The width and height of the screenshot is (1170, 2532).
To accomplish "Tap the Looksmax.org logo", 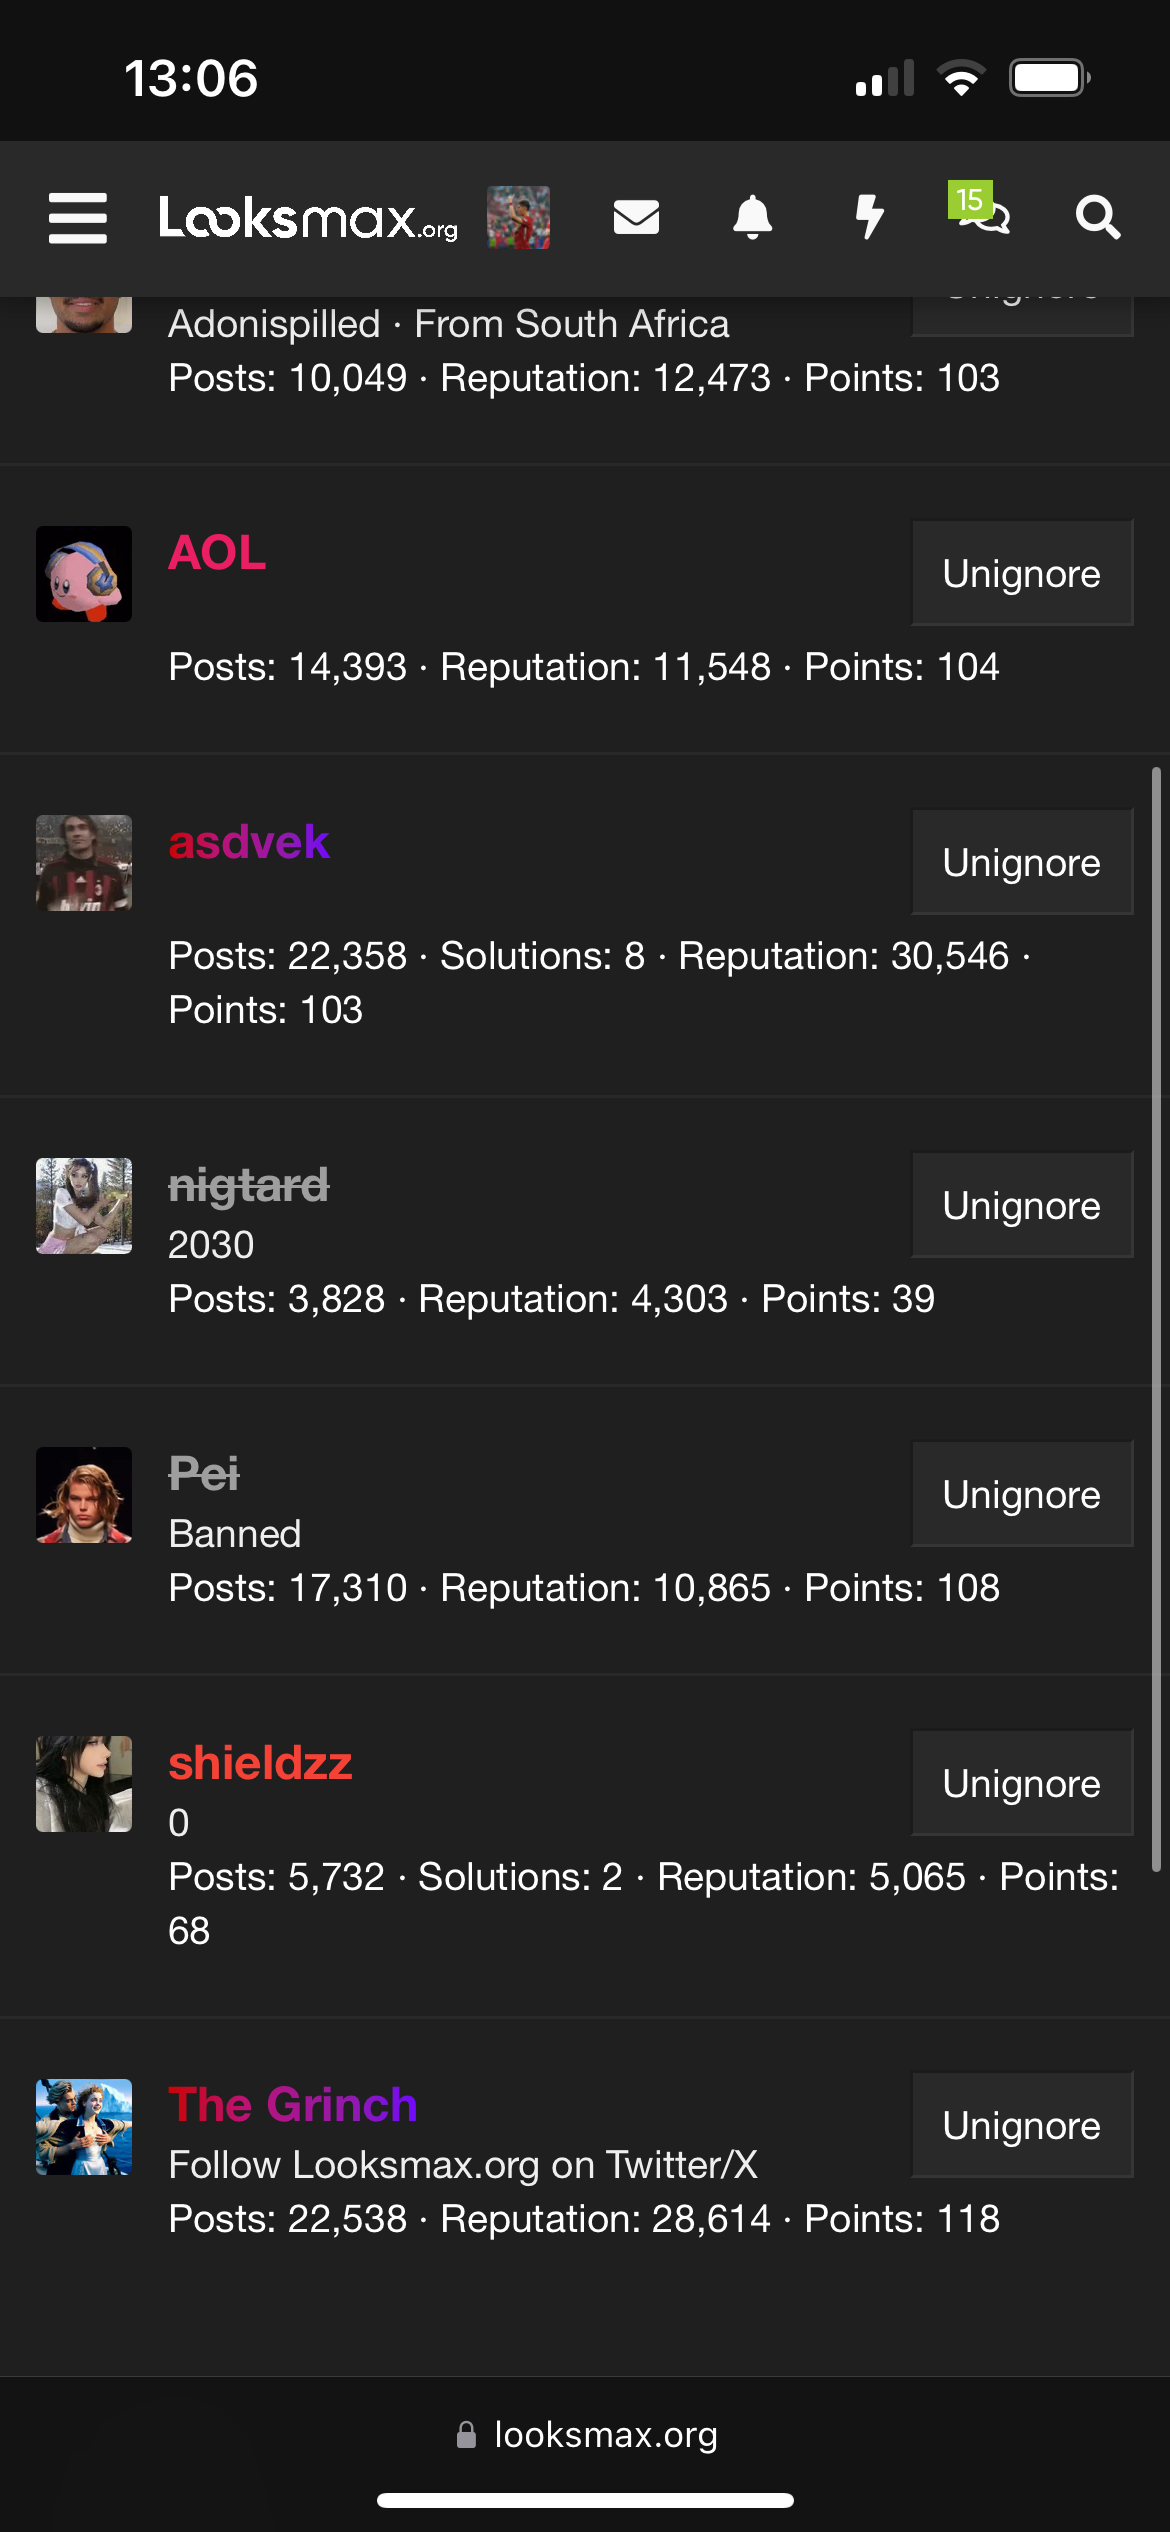I will (x=308, y=218).
